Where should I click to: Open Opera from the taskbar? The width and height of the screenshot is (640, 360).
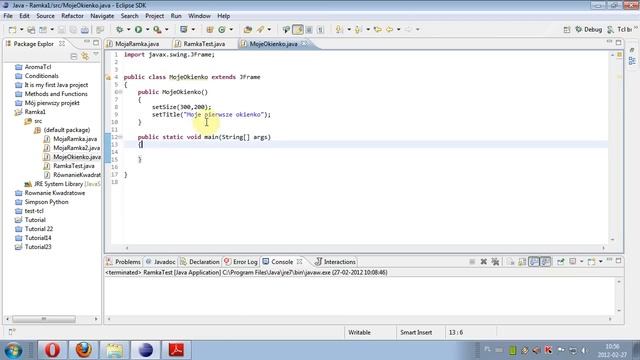52,350
